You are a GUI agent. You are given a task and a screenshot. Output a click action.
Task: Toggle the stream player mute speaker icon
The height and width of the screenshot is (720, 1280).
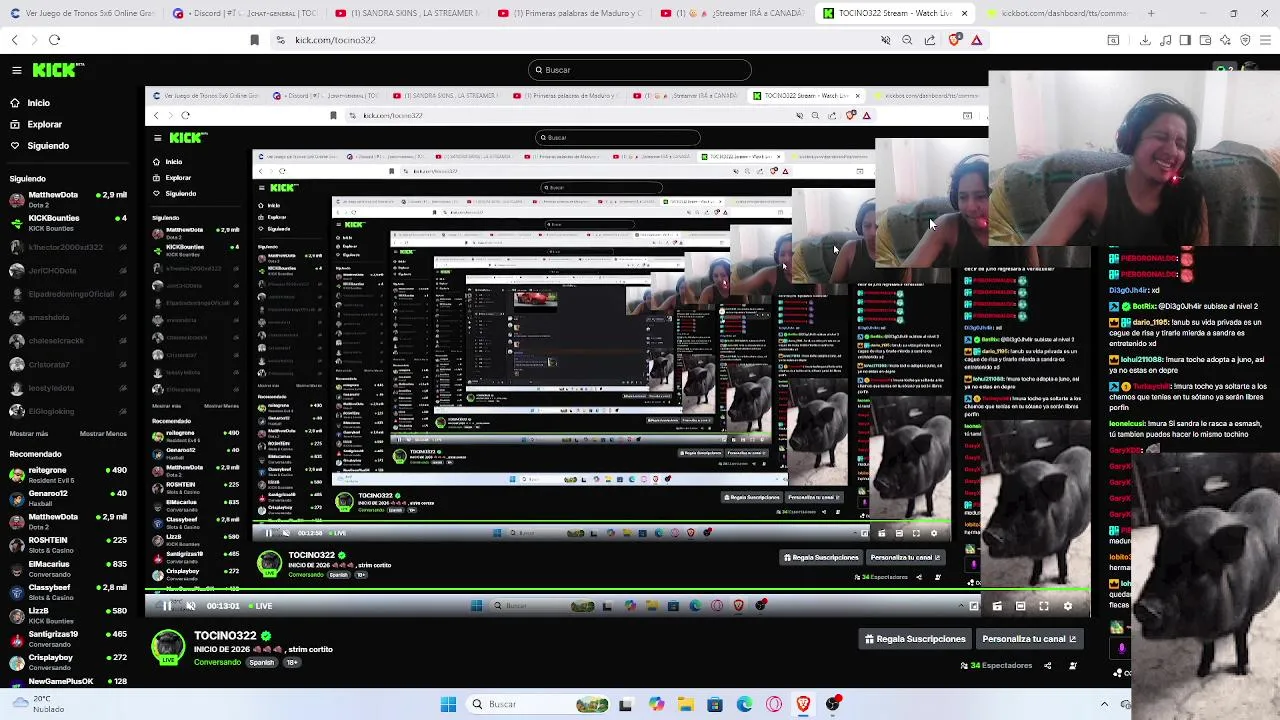point(191,606)
